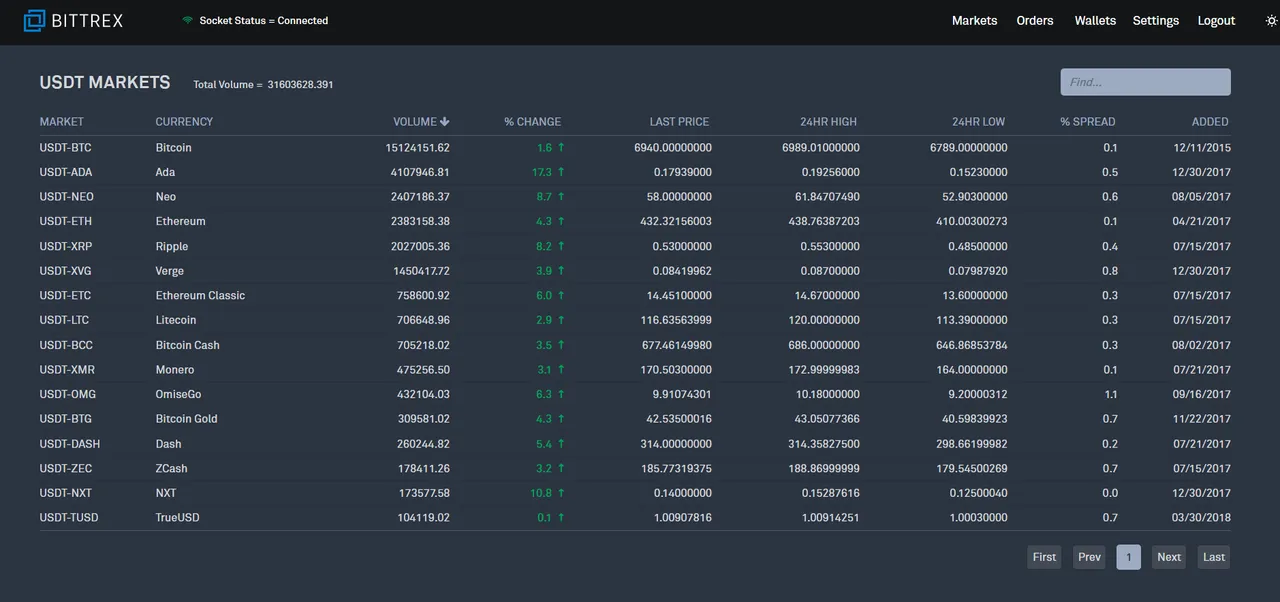Viewport: 1280px width, 602px height.
Task: Open the USDT-ETC market
Action: (x=66, y=296)
